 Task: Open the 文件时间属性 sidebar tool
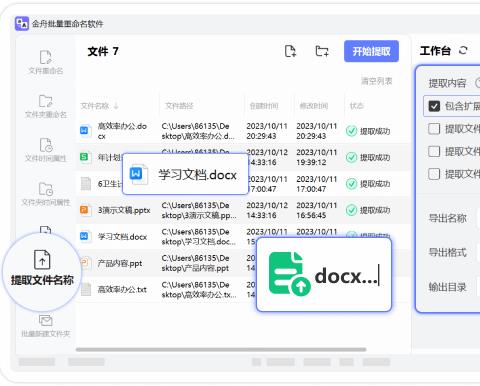tap(46, 150)
